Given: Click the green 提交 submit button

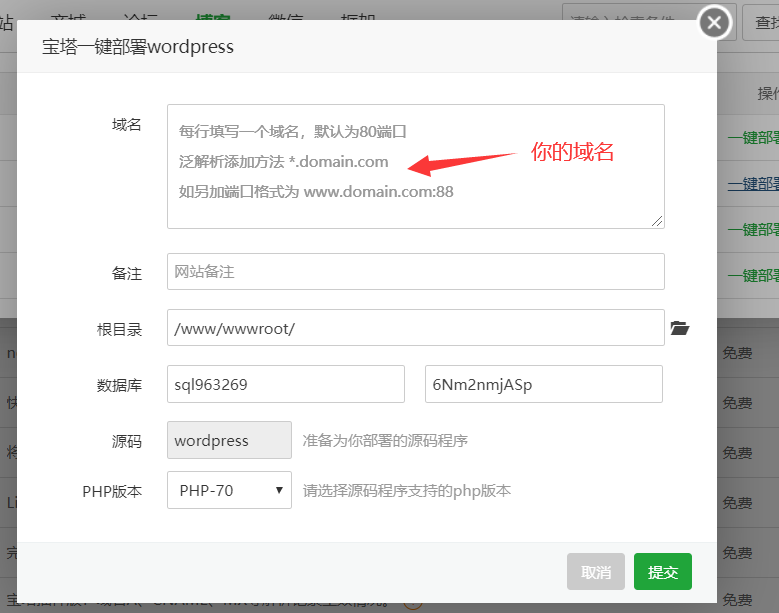Looking at the screenshot, I should 663,572.
